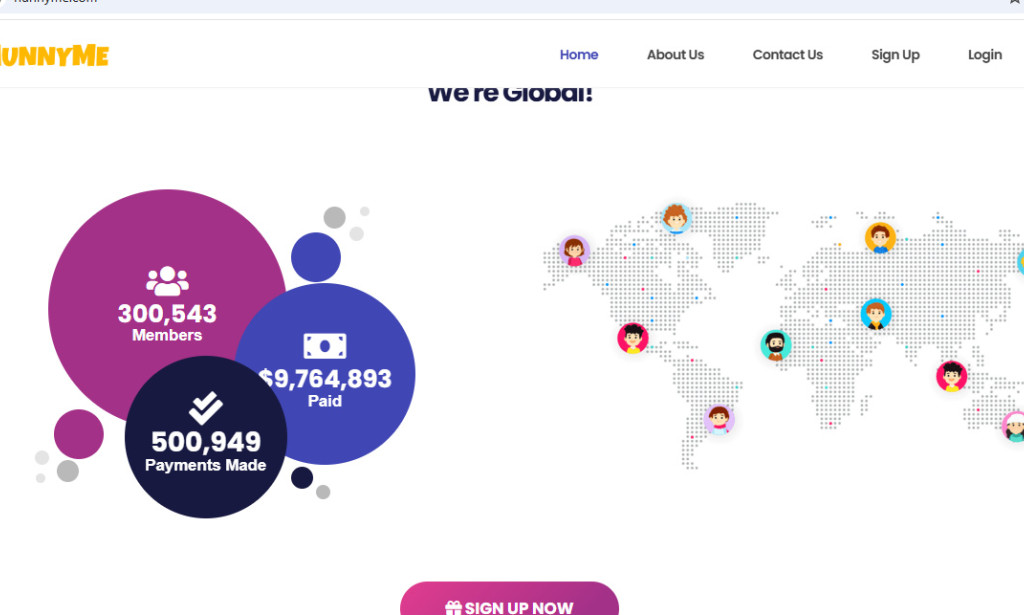Click the dollar bill icon above $9,764,893
This screenshot has width=1024, height=615.
326,345
